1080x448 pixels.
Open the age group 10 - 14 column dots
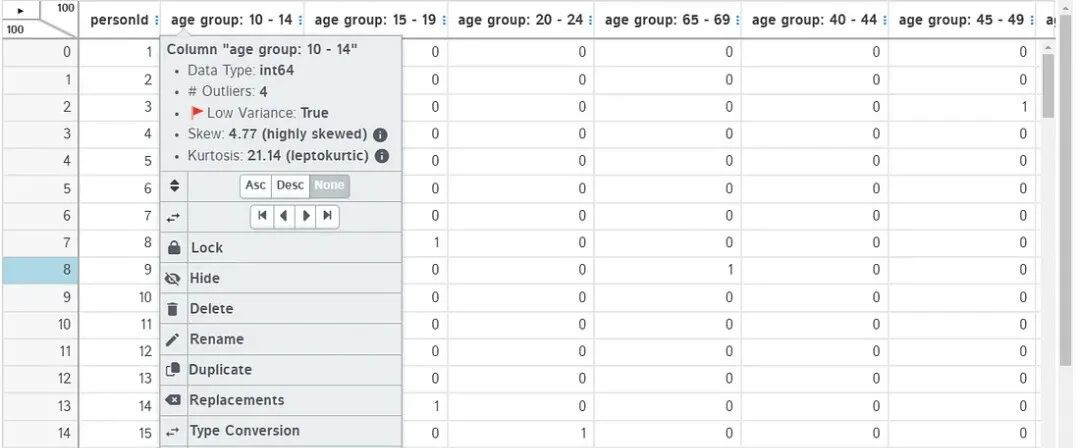(x=300, y=20)
